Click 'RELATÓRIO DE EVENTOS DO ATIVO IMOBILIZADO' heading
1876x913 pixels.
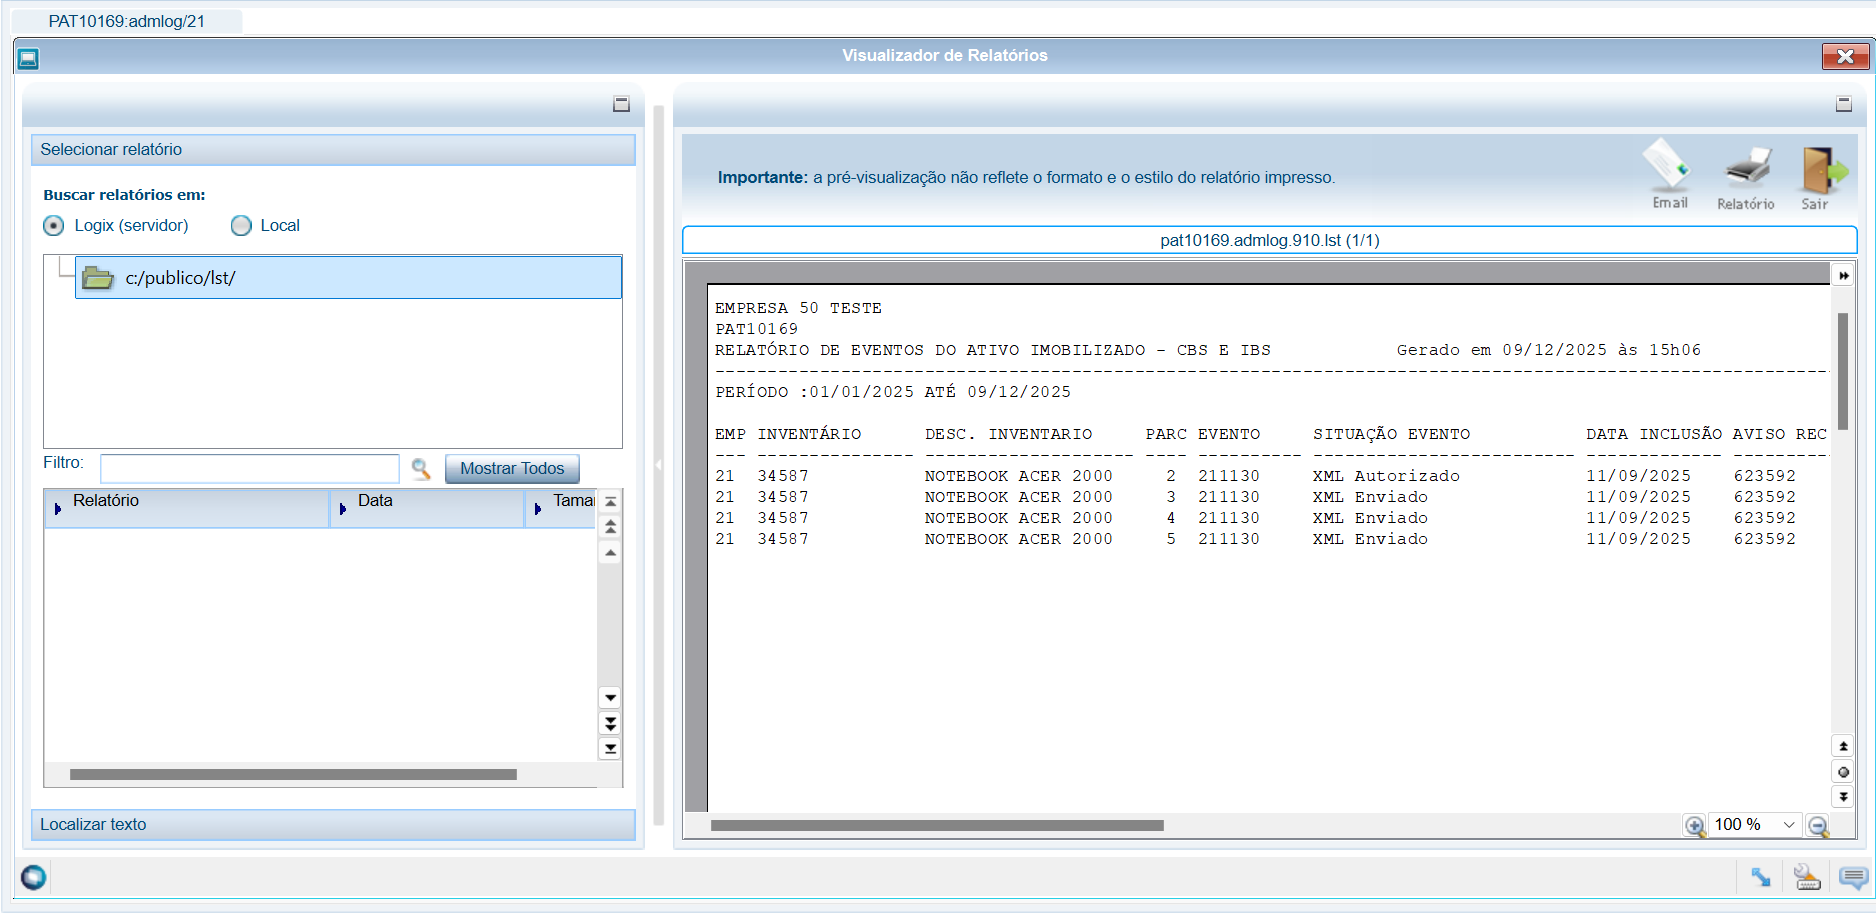click(930, 350)
